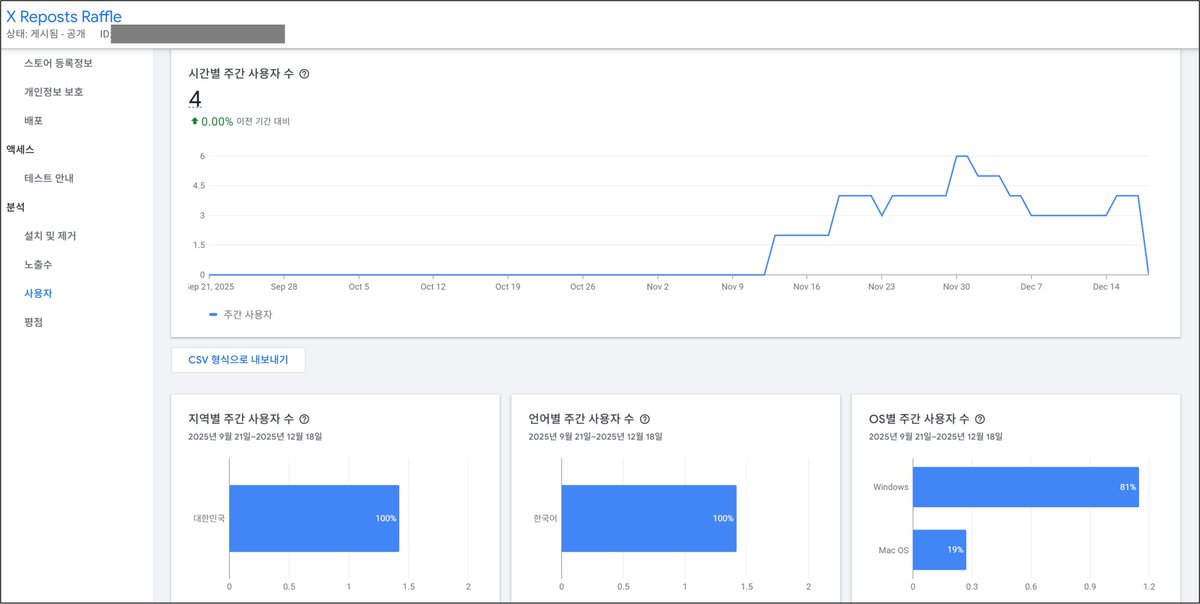
Task: Click the 한국어 axis label
Action: [545, 519]
